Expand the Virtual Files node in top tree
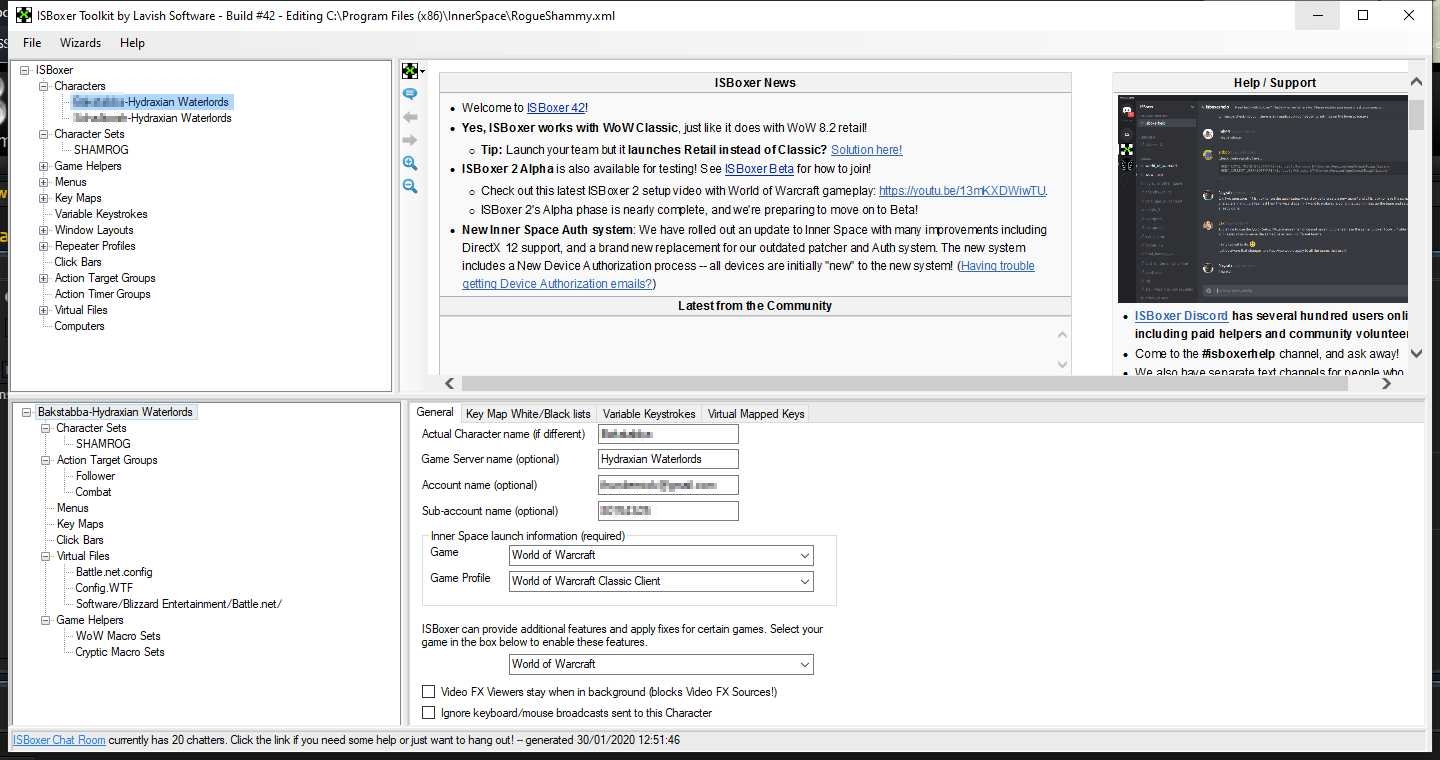This screenshot has width=1440, height=760. coord(44,310)
